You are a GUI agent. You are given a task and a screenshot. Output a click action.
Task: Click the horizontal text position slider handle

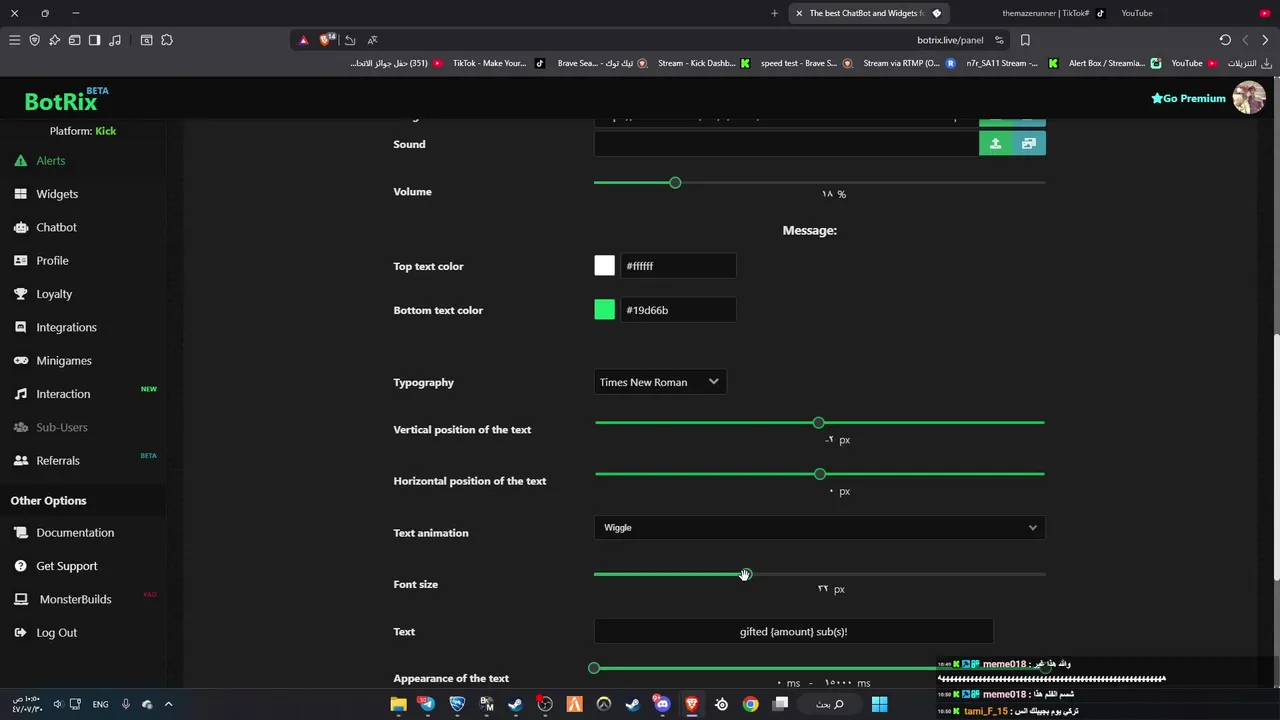[x=820, y=474]
